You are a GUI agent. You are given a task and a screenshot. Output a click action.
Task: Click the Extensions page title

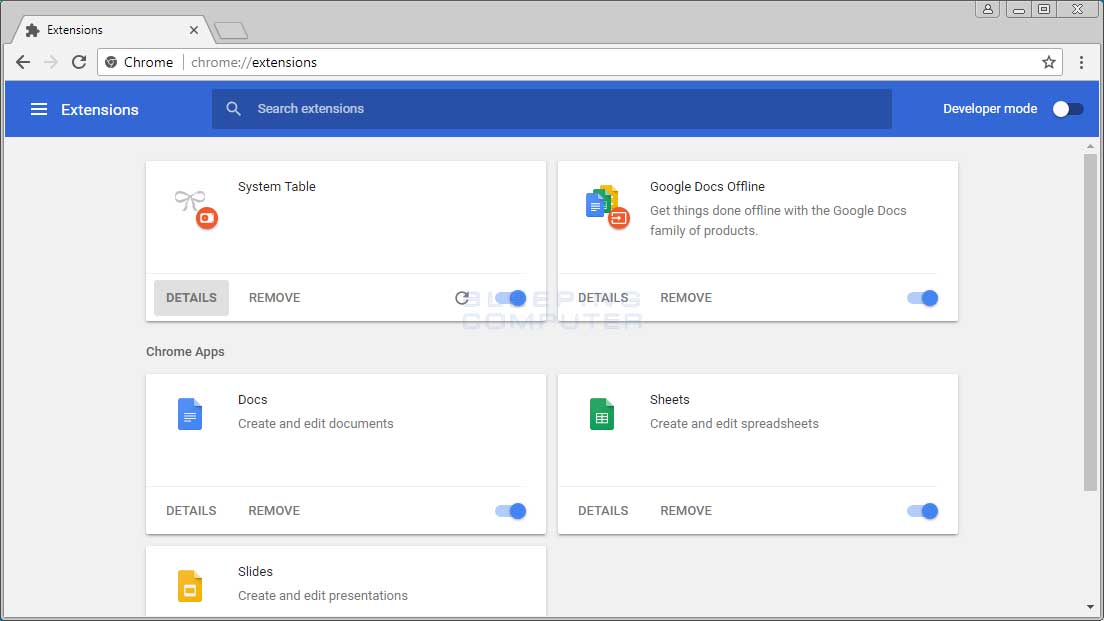(100, 110)
